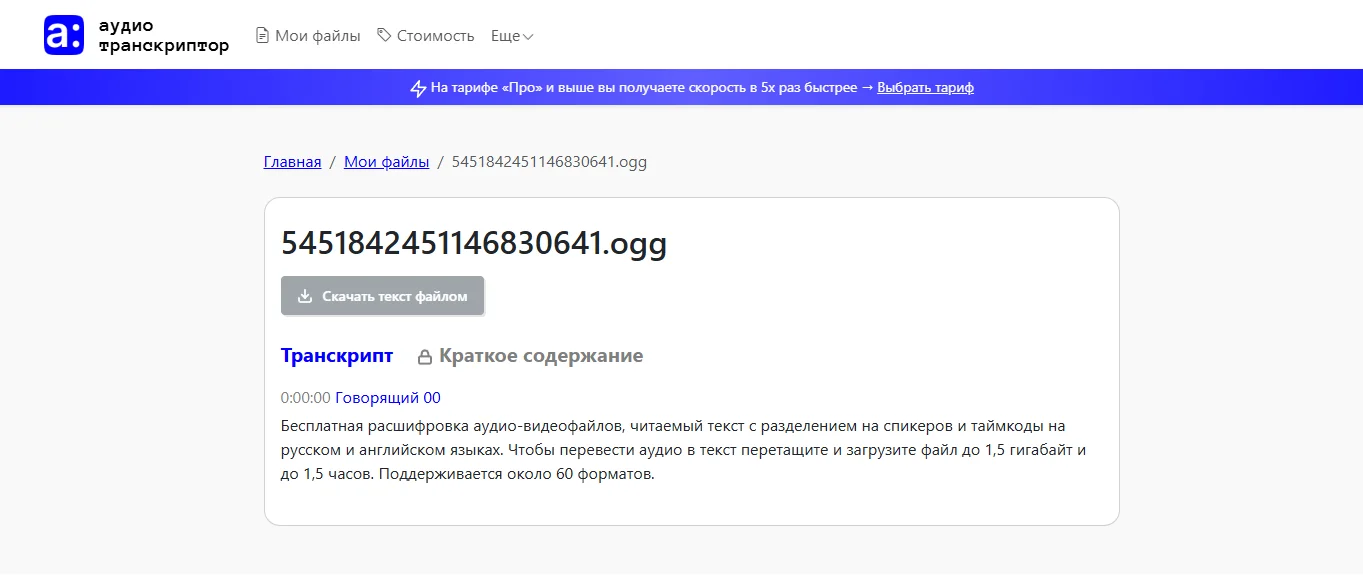1363x575 pixels.
Task: Click the file icon beside Мои файлы
Action: click(x=263, y=36)
